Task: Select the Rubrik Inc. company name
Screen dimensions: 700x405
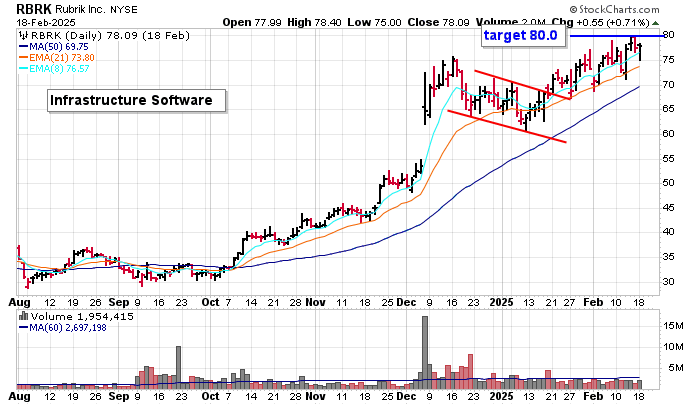Action: [81, 9]
